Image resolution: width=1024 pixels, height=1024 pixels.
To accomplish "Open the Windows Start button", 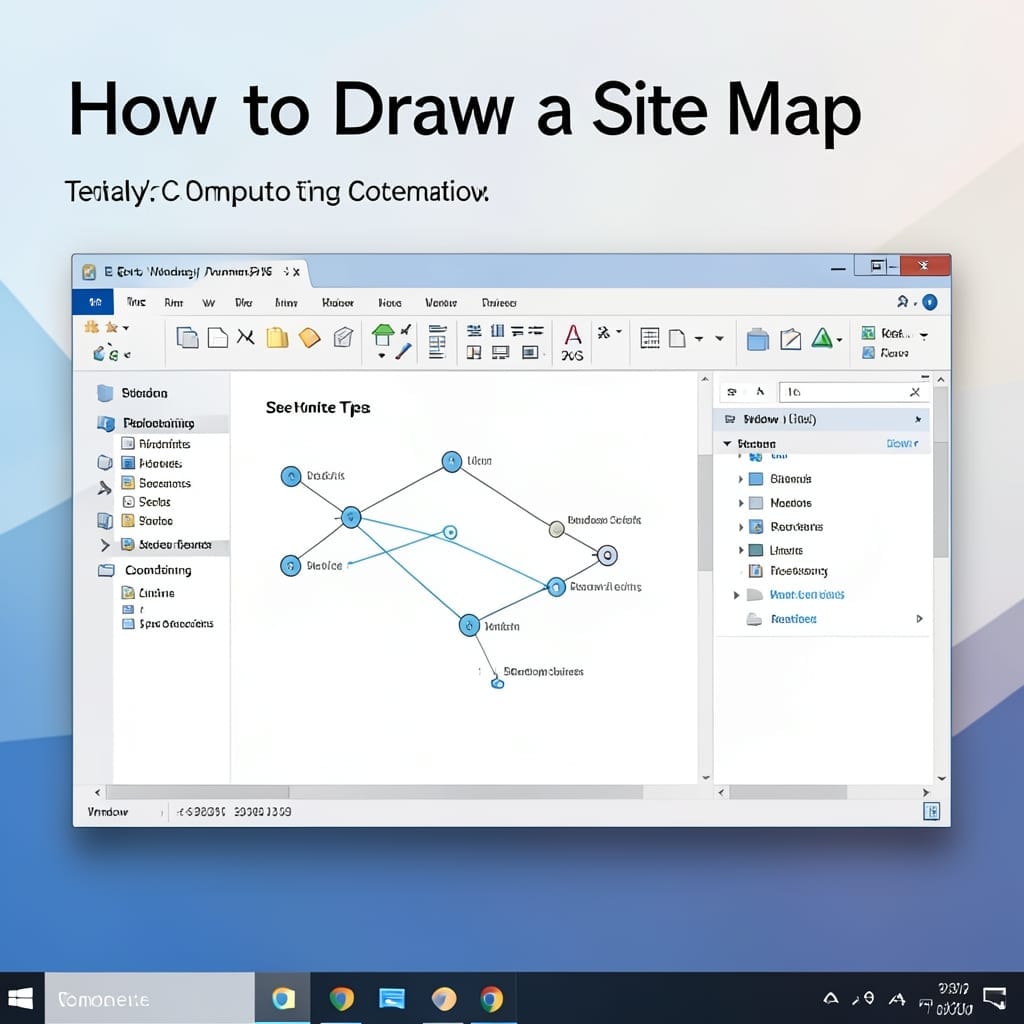I will 21,999.
